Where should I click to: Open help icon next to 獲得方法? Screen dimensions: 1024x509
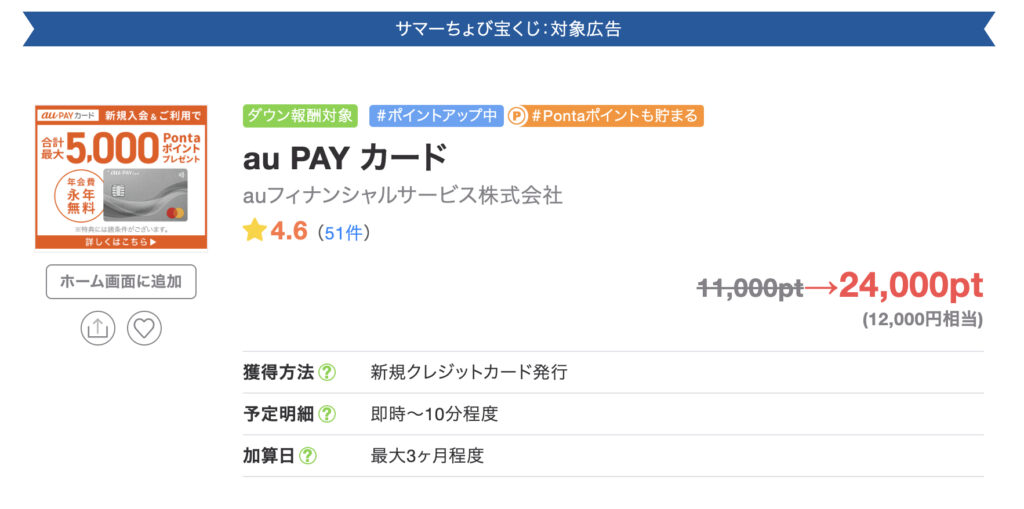pos(327,373)
